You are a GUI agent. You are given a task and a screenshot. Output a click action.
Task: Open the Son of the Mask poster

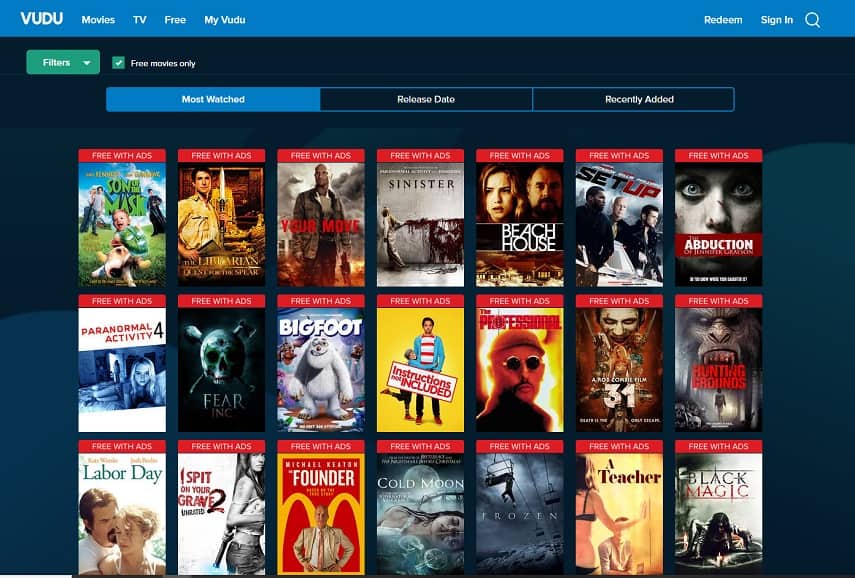(122, 225)
